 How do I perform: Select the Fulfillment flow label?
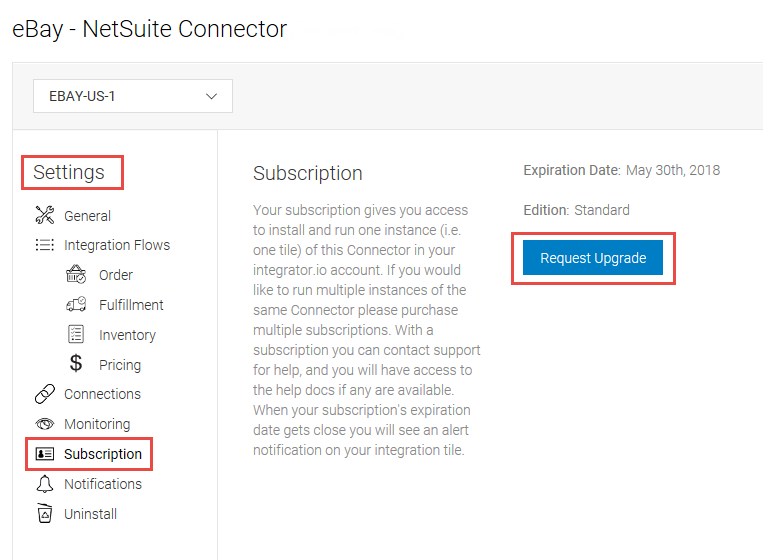coord(131,305)
